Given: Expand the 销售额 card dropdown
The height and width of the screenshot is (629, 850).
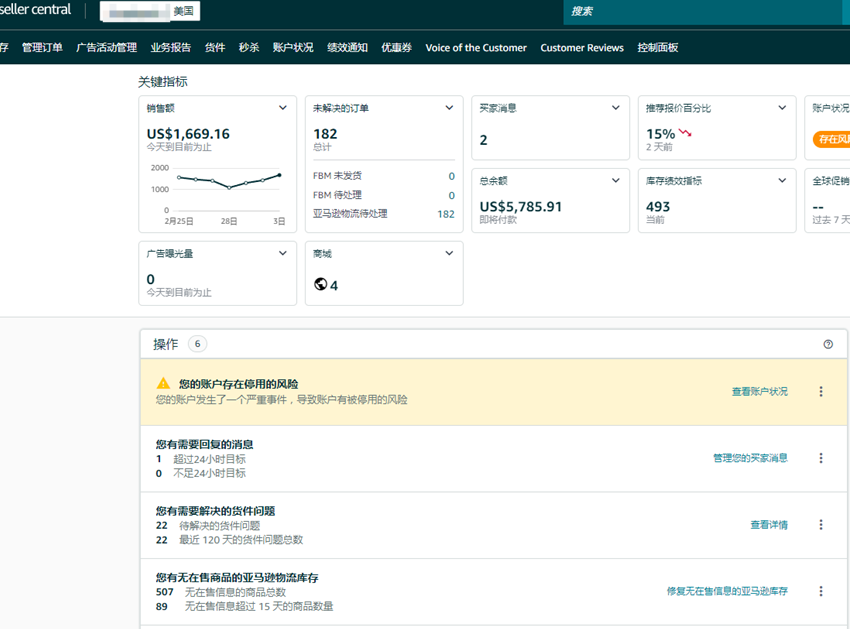Looking at the screenshot, I should pyautogui.click(x=282, y=108).
